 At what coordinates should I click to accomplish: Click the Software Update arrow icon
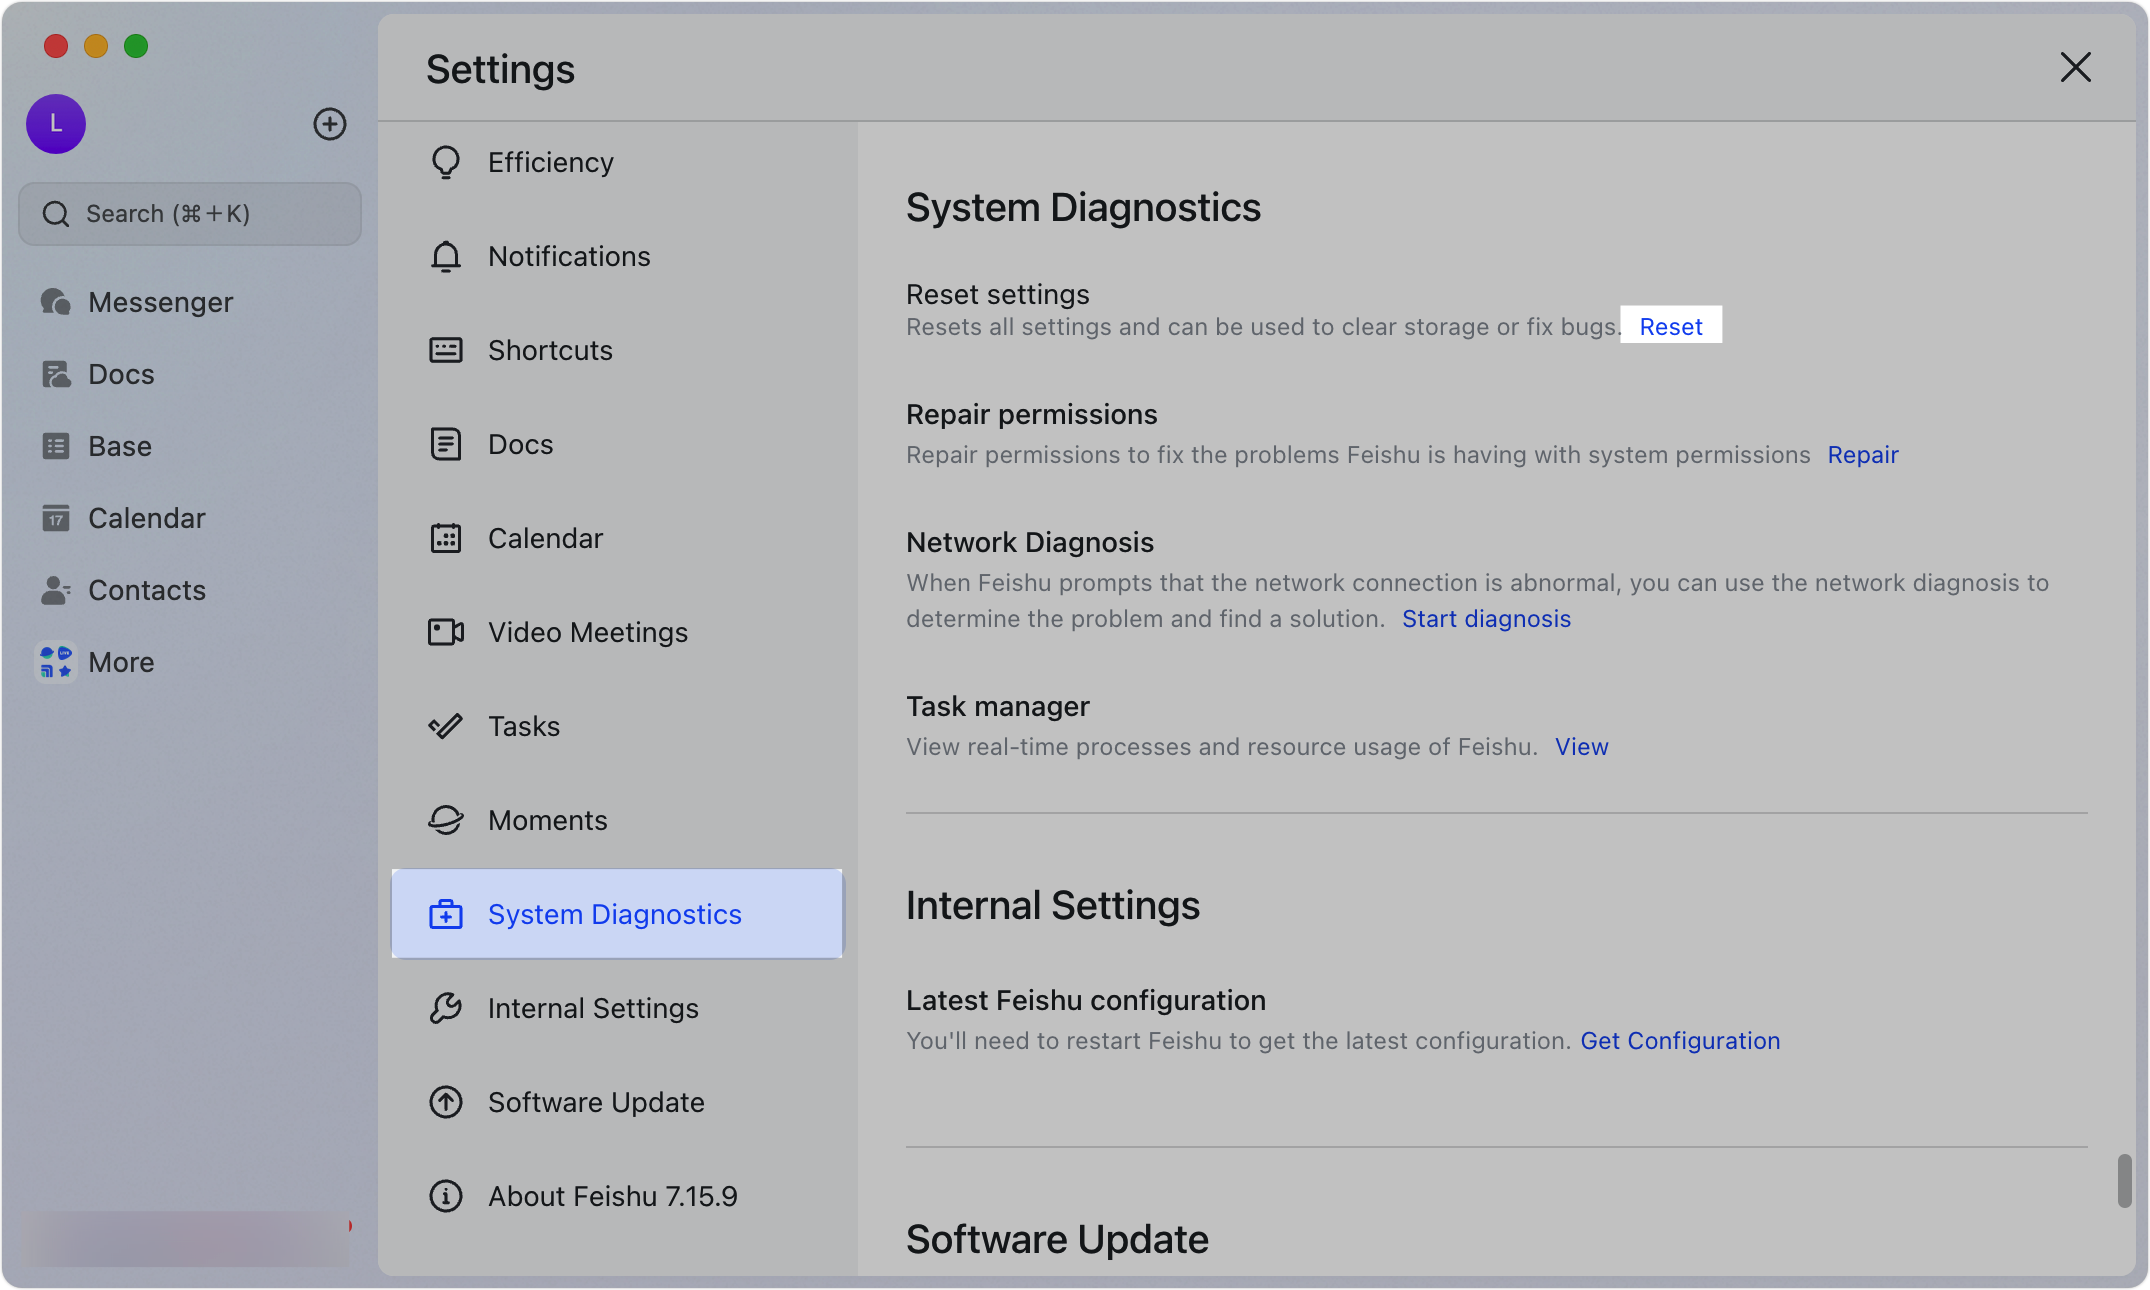[446, 1102]
